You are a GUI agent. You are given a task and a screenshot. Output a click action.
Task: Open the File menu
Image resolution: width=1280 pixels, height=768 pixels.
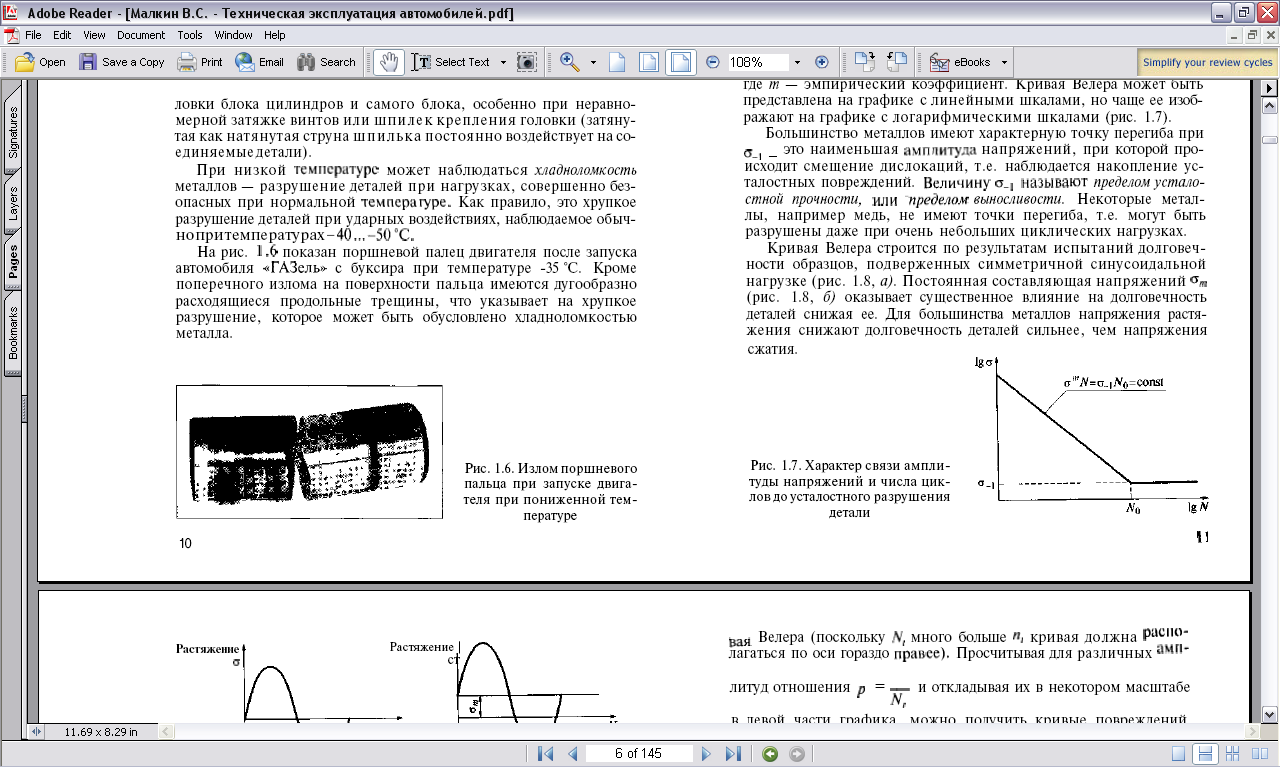(x=34, y=35)
